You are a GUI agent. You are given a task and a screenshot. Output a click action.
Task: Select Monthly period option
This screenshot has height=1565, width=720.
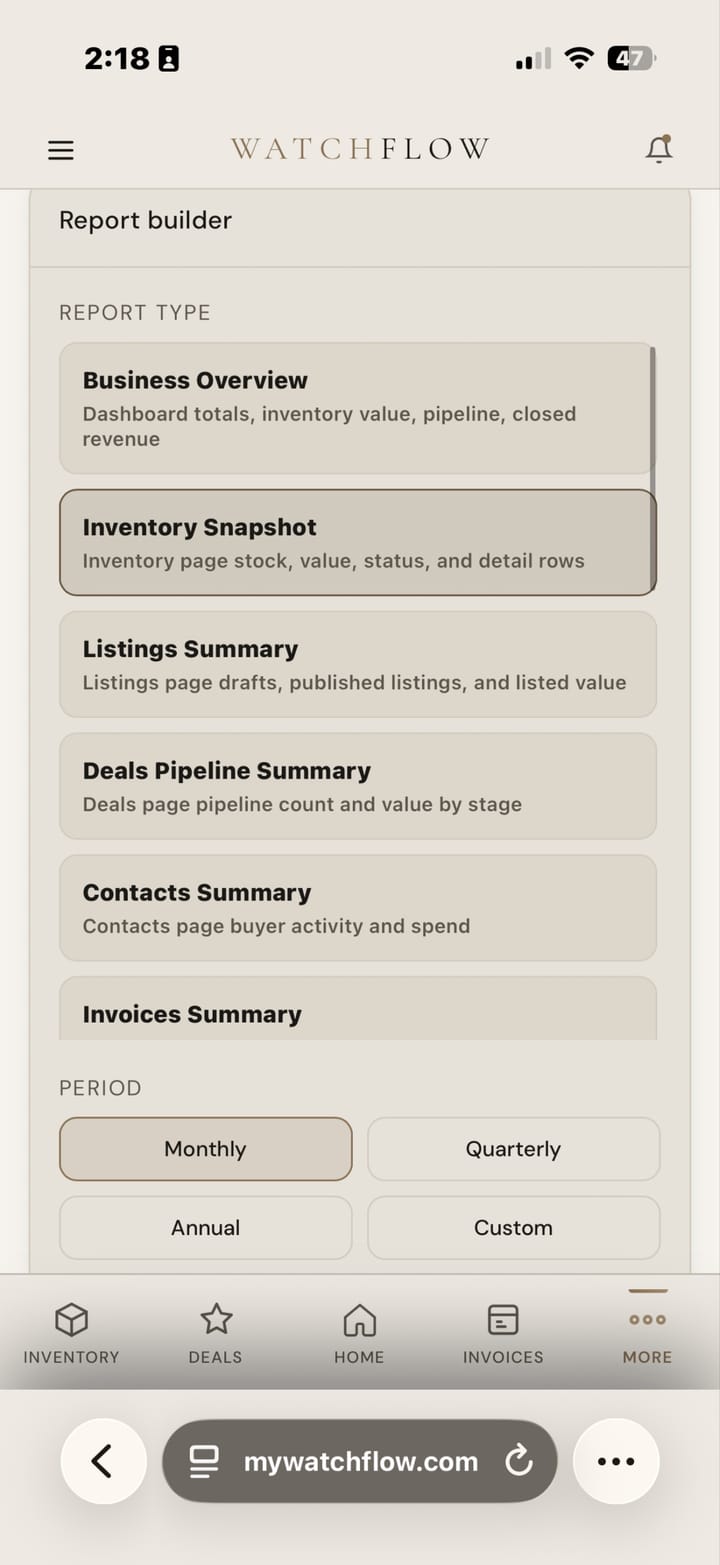(x=206, y=1149)
